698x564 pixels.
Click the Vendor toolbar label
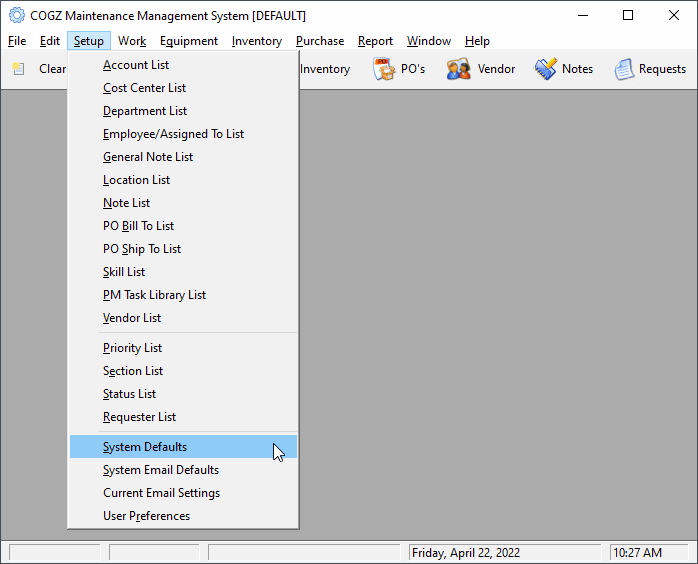pos(496,69)
